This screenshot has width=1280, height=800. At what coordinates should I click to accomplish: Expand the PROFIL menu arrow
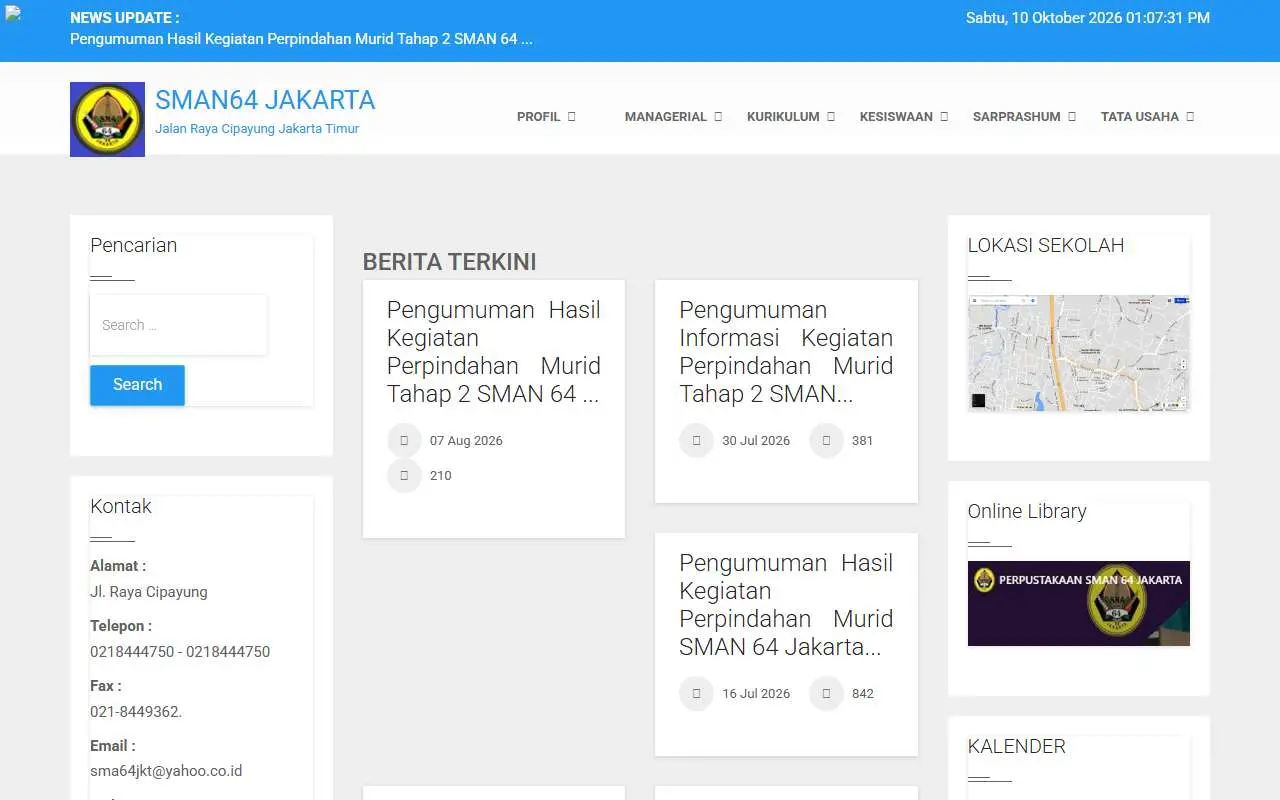tap(572, 117)
